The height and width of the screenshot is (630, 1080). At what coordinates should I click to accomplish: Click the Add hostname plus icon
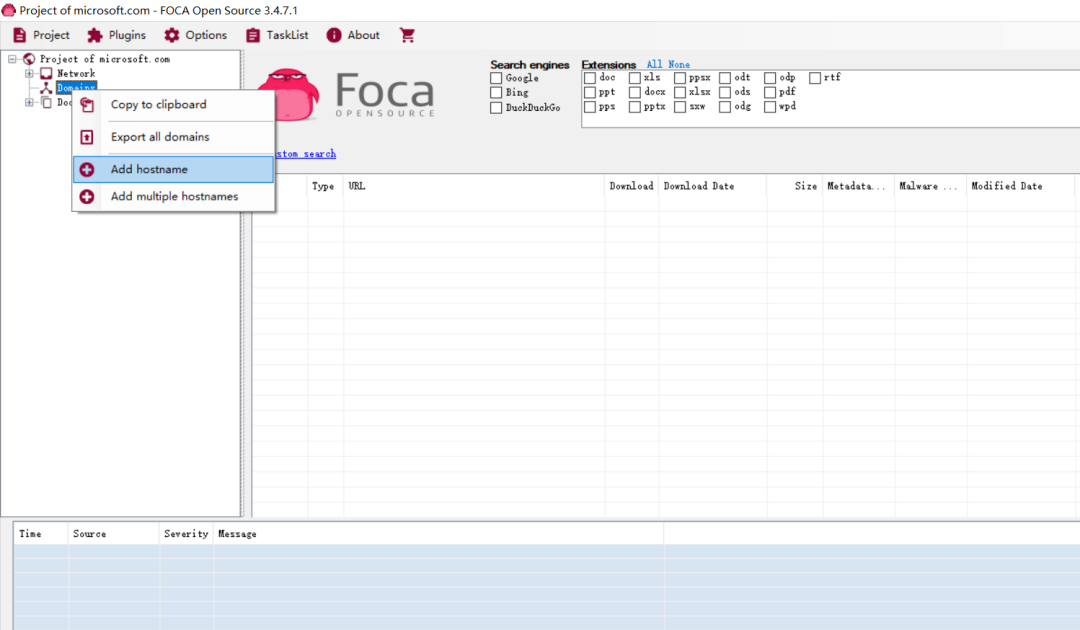[87, 169]
